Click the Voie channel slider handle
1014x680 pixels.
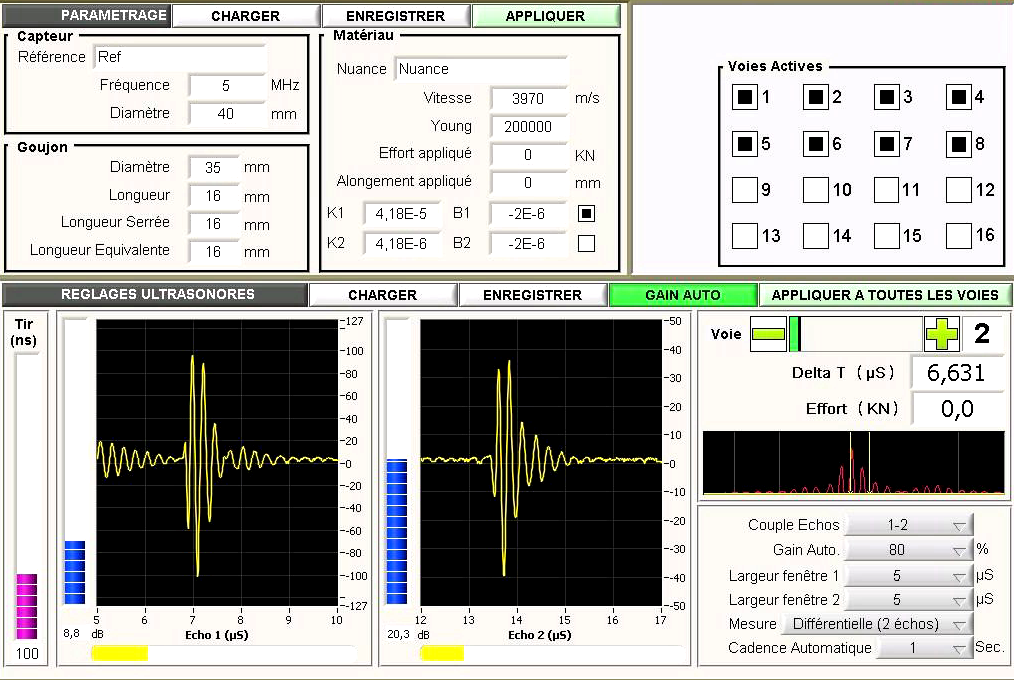pyautogui.click(x=795, y=334)
